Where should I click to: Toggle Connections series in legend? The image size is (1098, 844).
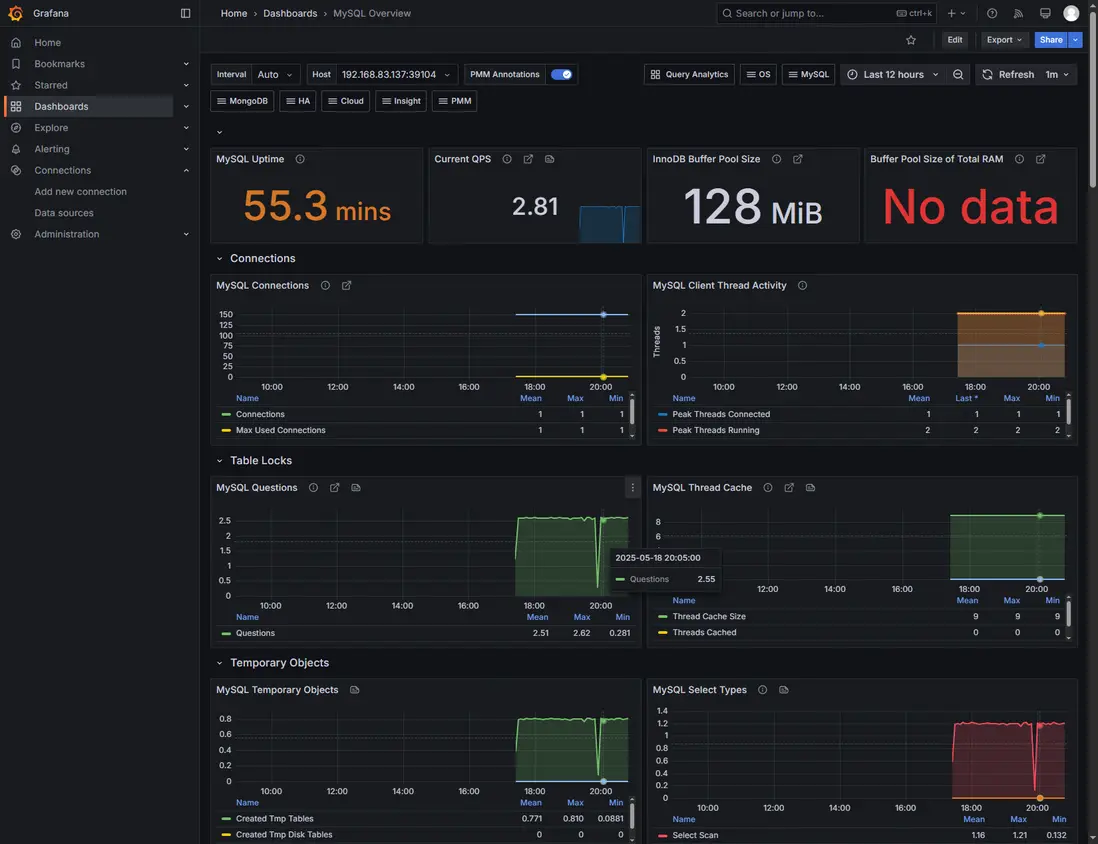click(260, 414)
